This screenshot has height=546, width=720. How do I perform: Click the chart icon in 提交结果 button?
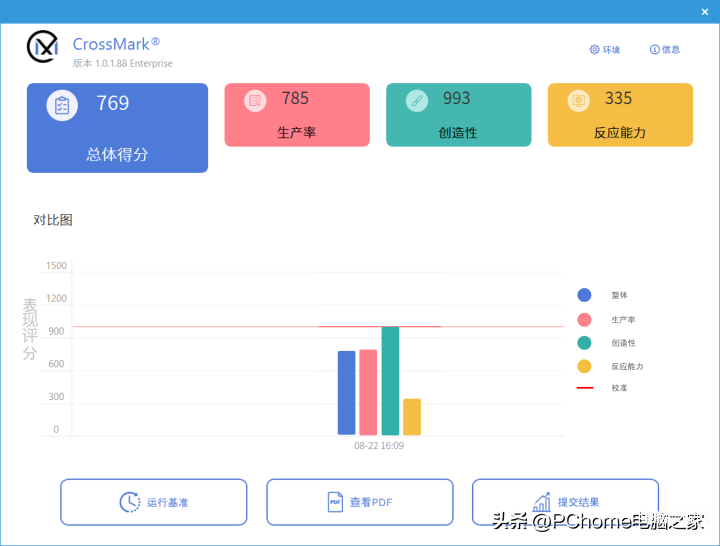point(542,502)
